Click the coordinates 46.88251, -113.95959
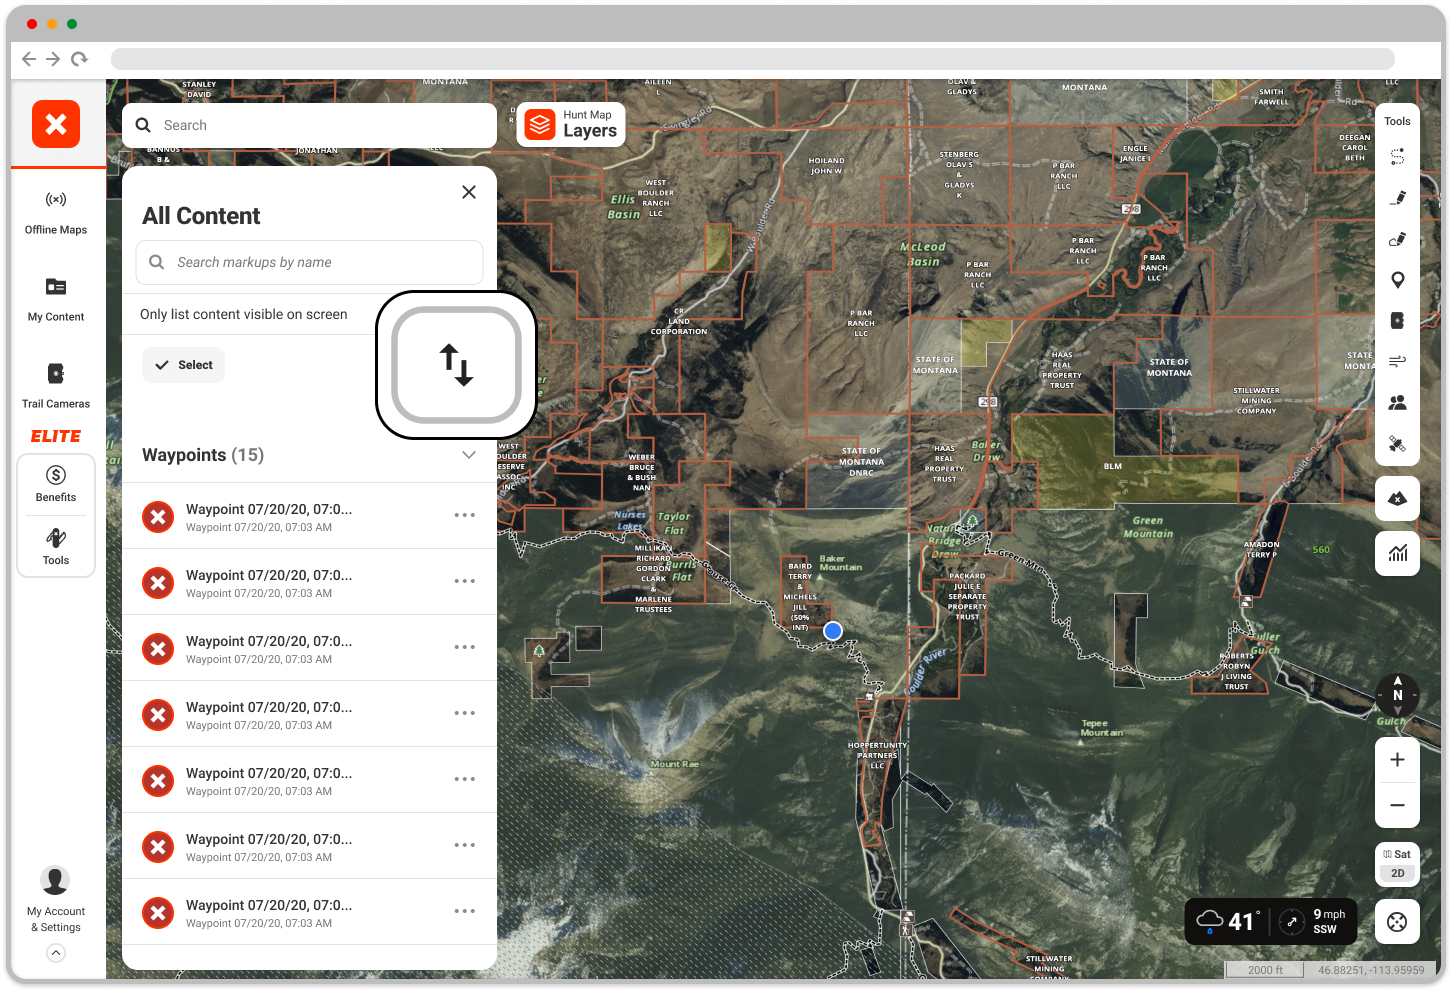Viewport: 1452px width, 991px height. (x=1371, y=970)
